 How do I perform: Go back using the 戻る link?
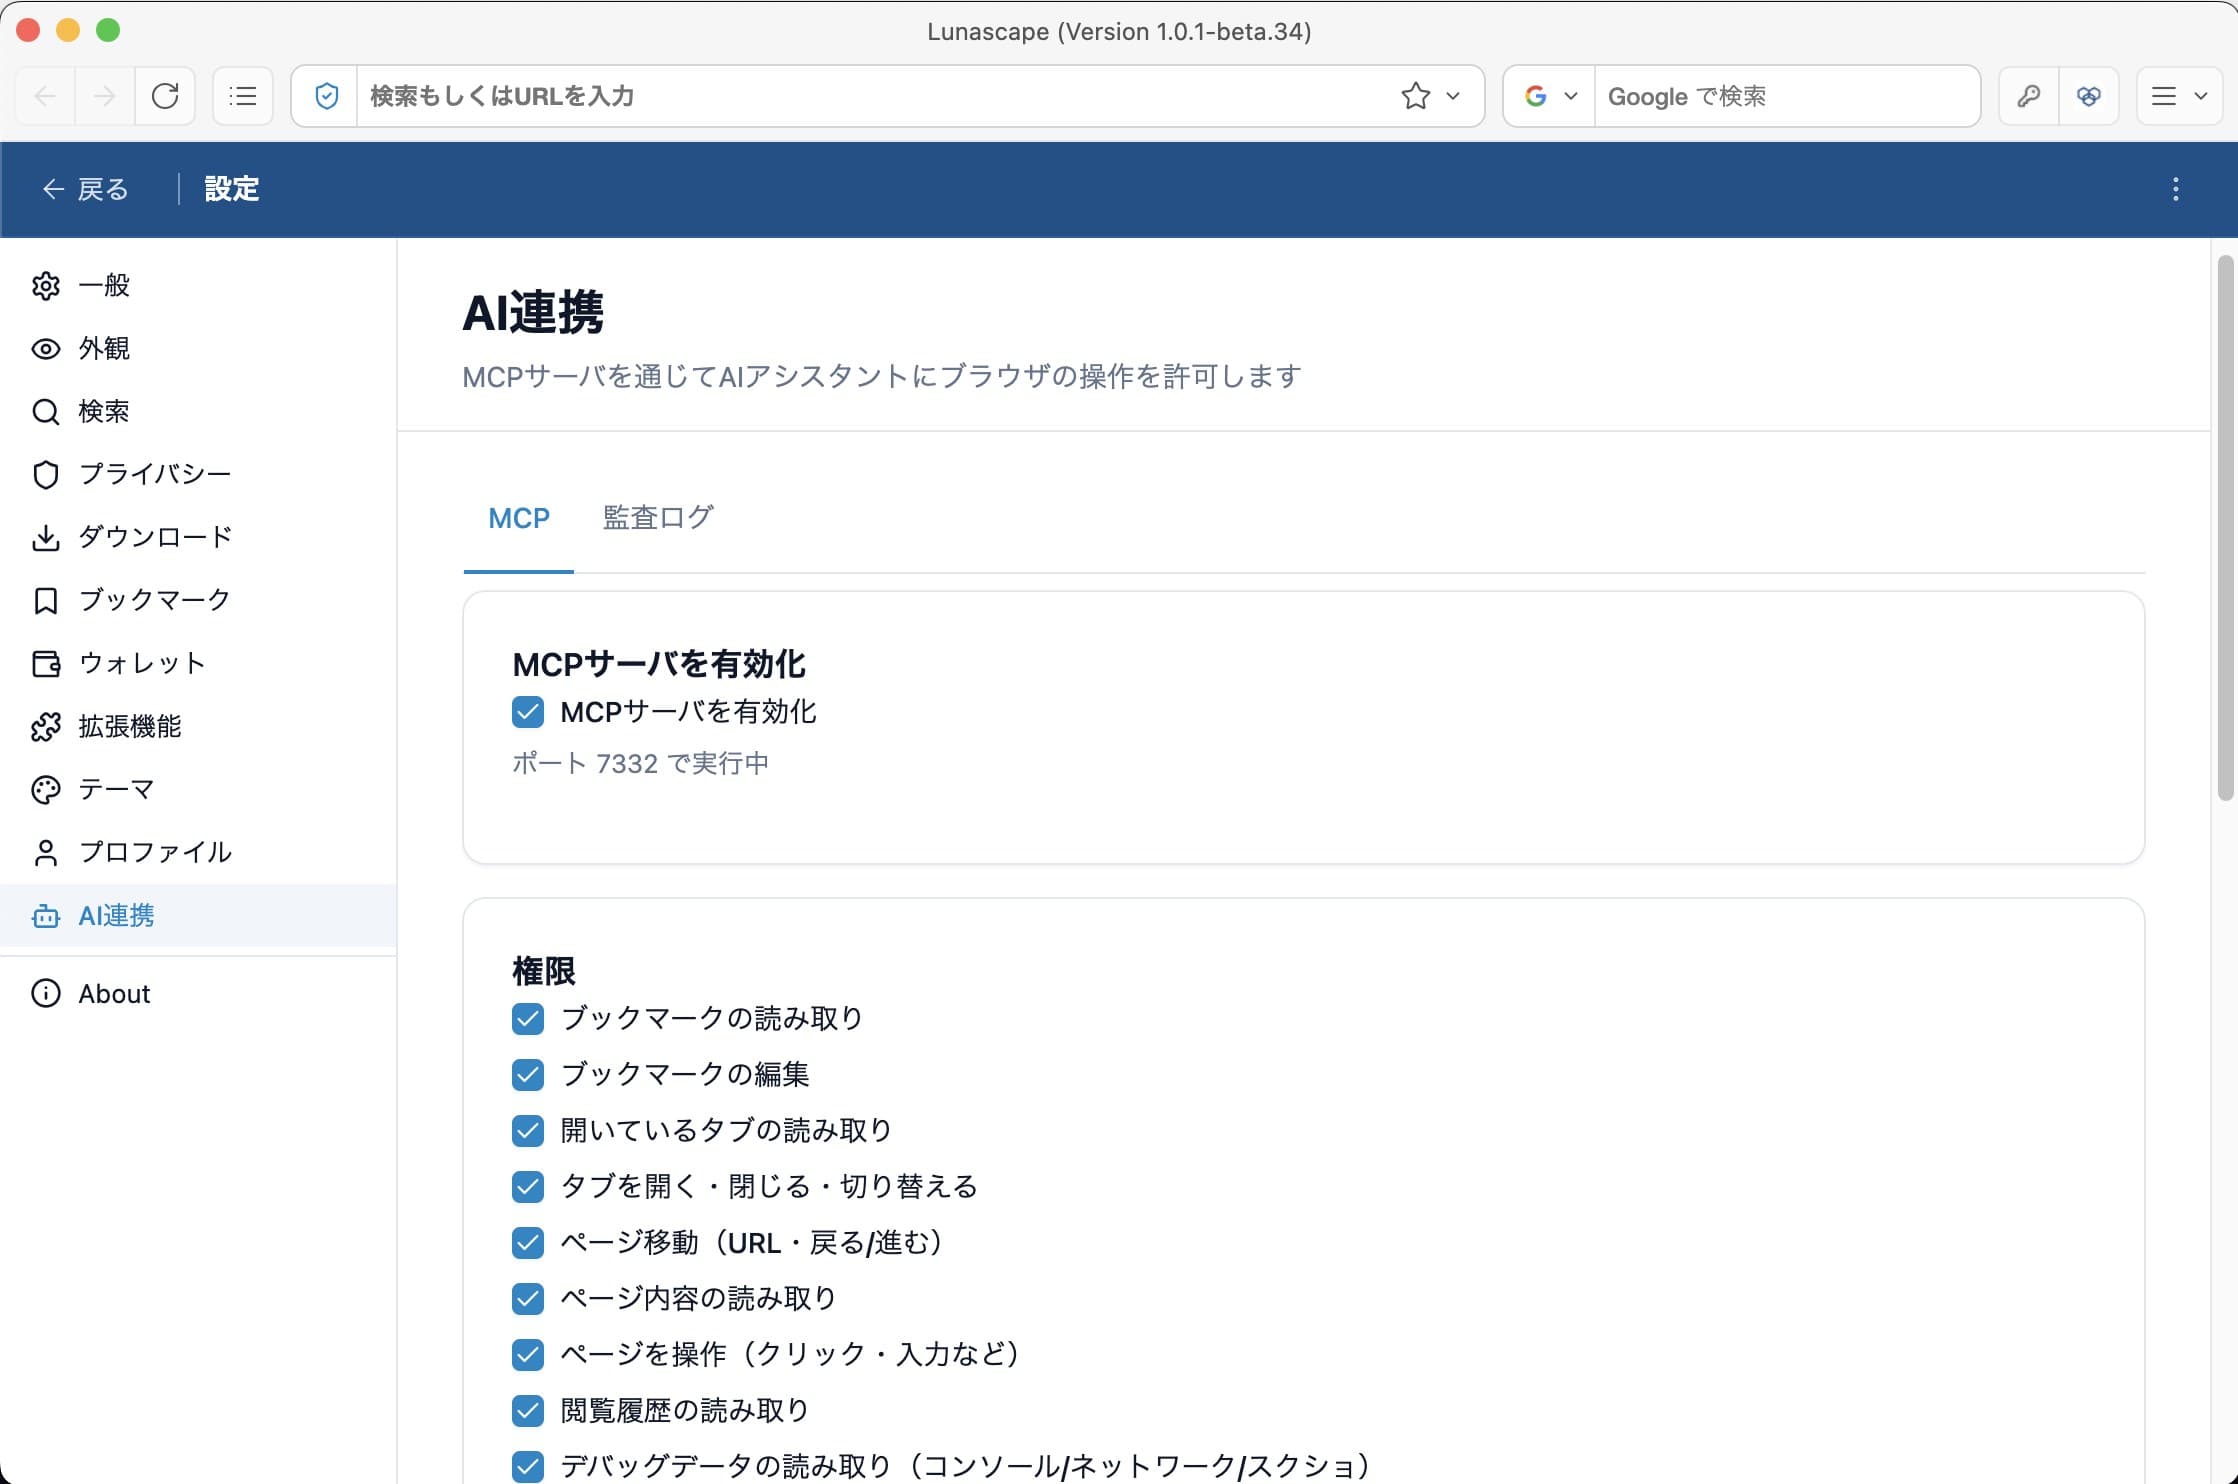(85, 189)
